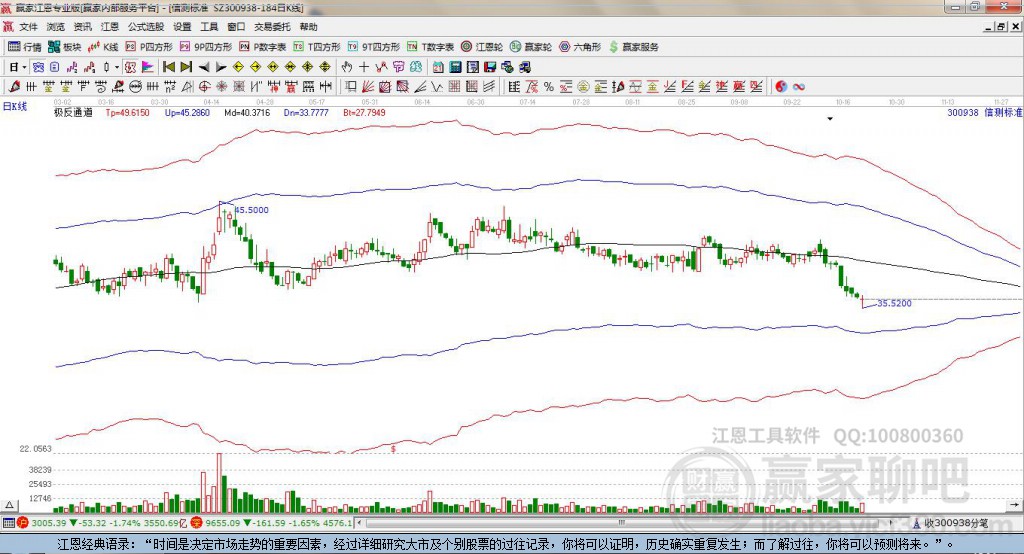Click the 收300938分笔 status entry
This screenshot has width=1024, height=554.
(950, 523)
